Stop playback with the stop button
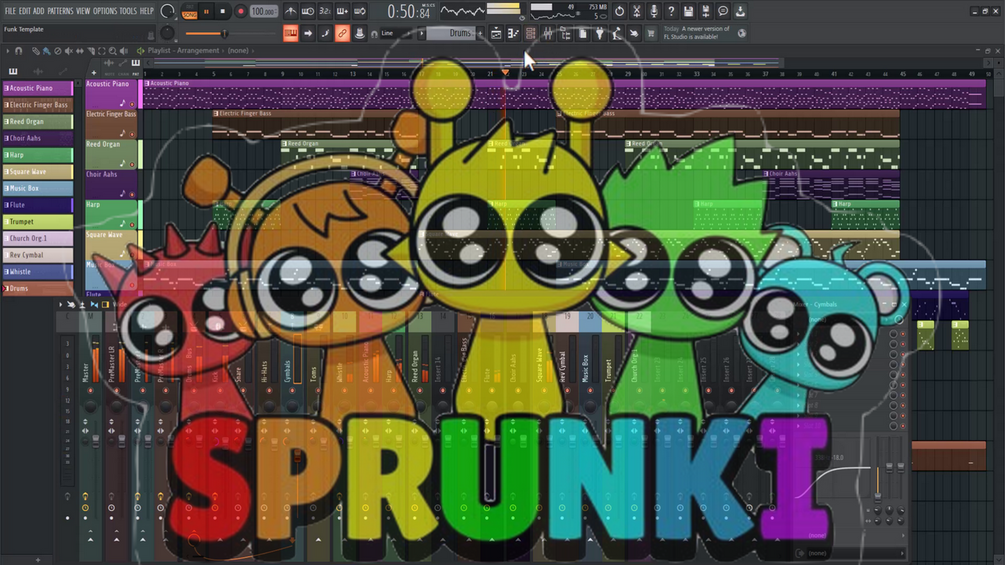Image resolution: width=1005 pixels, height=565 pixels. pos(223,12)
